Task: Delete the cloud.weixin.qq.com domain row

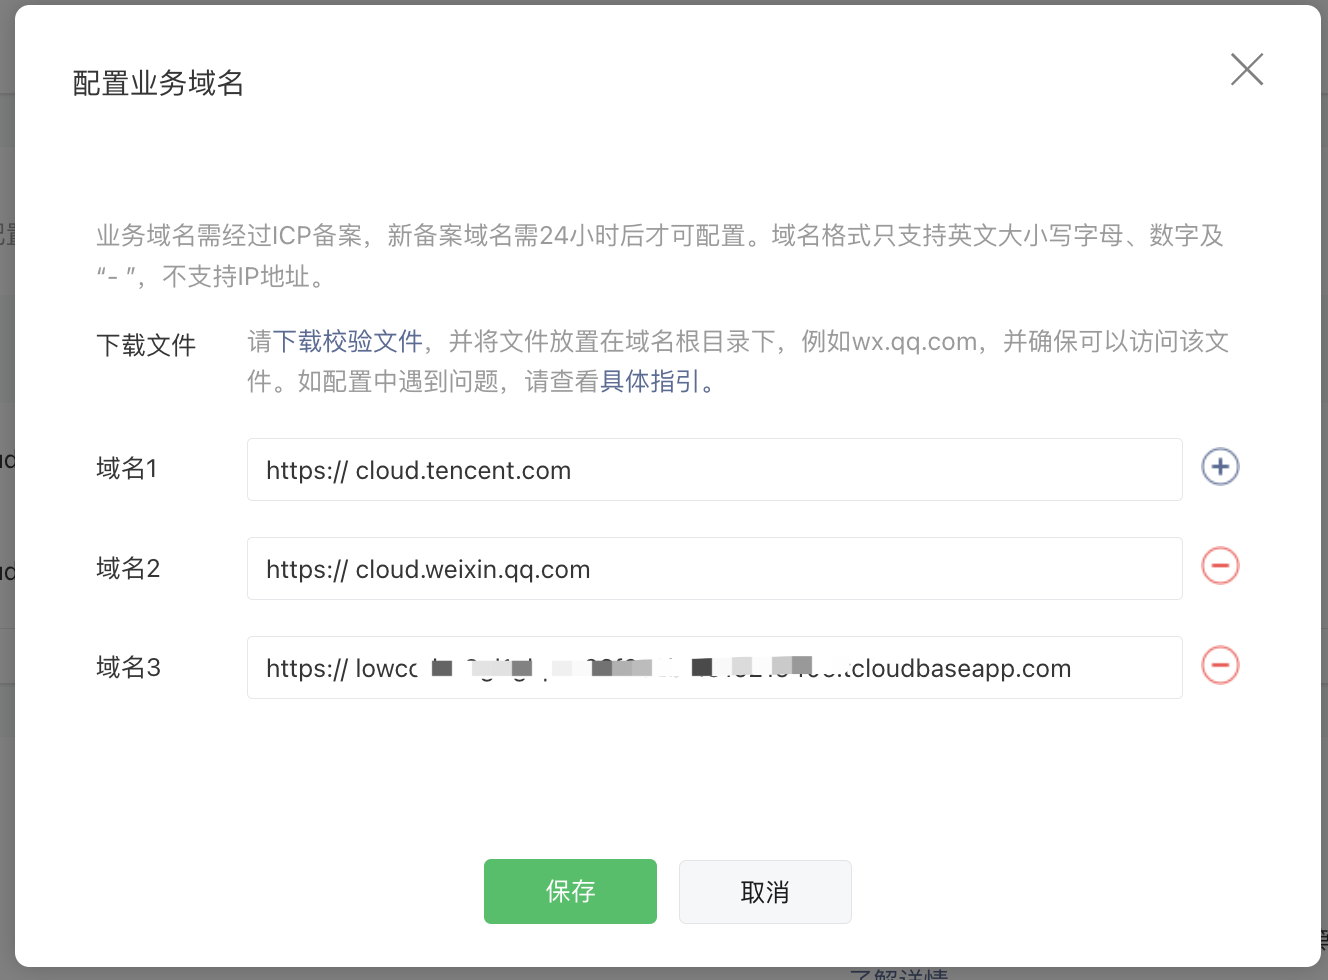Action: point(1219,566)
